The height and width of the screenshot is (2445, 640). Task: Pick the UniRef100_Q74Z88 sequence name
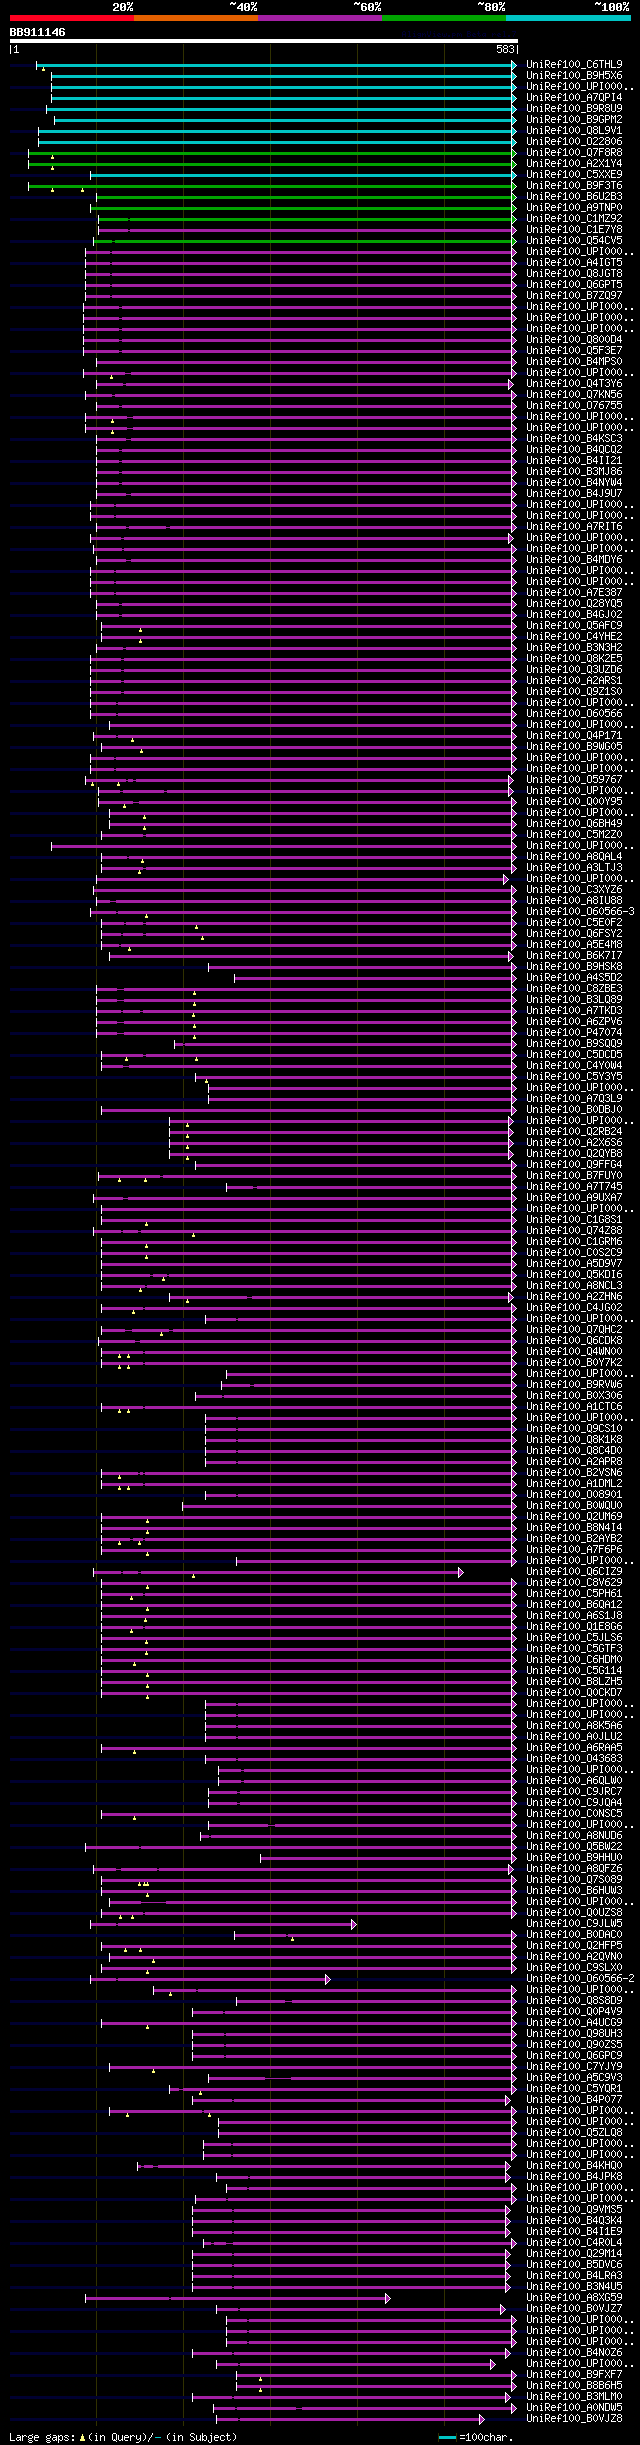tap(574, 1231)
